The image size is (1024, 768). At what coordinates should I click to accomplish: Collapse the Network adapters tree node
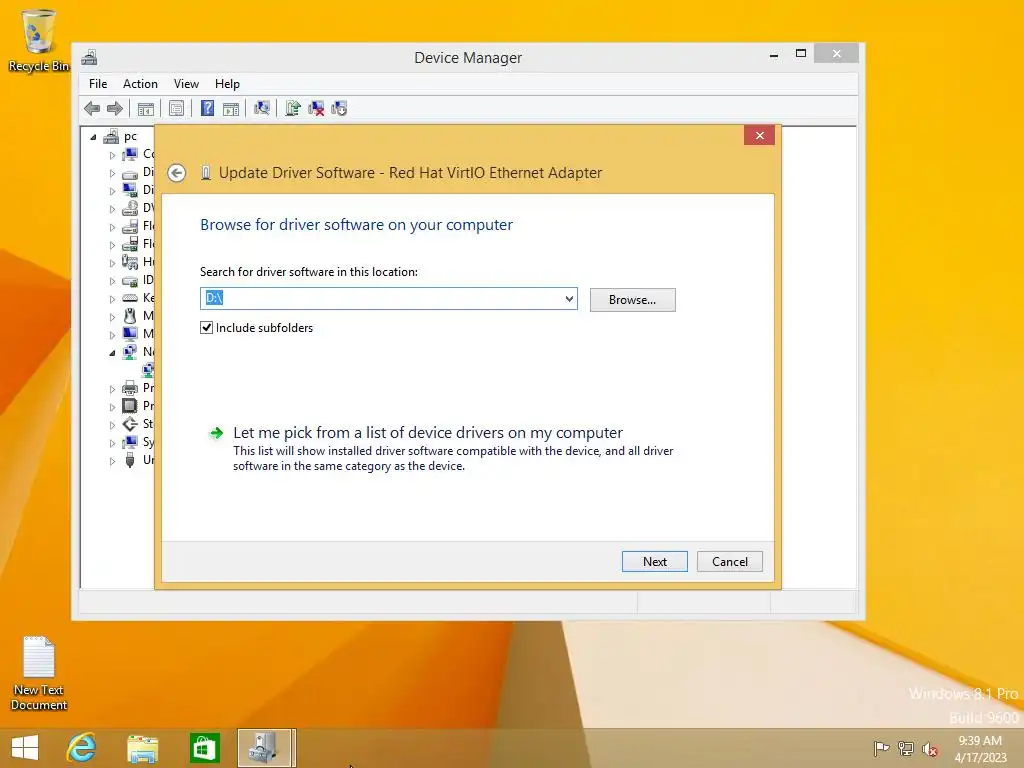[112, 353]
